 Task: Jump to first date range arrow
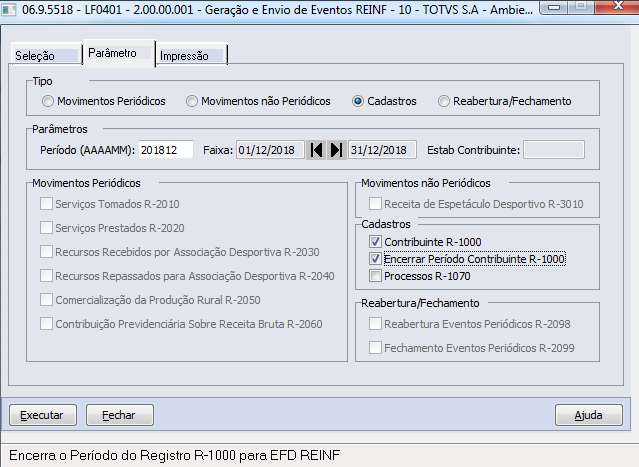pos(316,150)
